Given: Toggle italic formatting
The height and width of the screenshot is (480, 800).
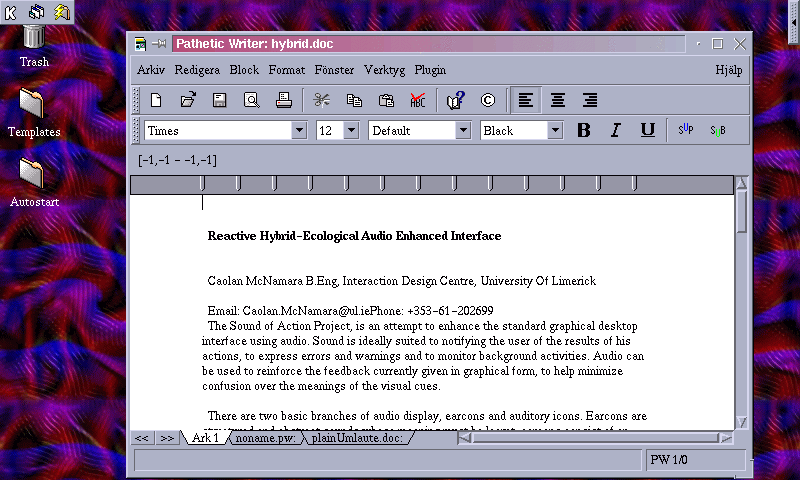Looking at the screenshot, I should coord(616,131).
